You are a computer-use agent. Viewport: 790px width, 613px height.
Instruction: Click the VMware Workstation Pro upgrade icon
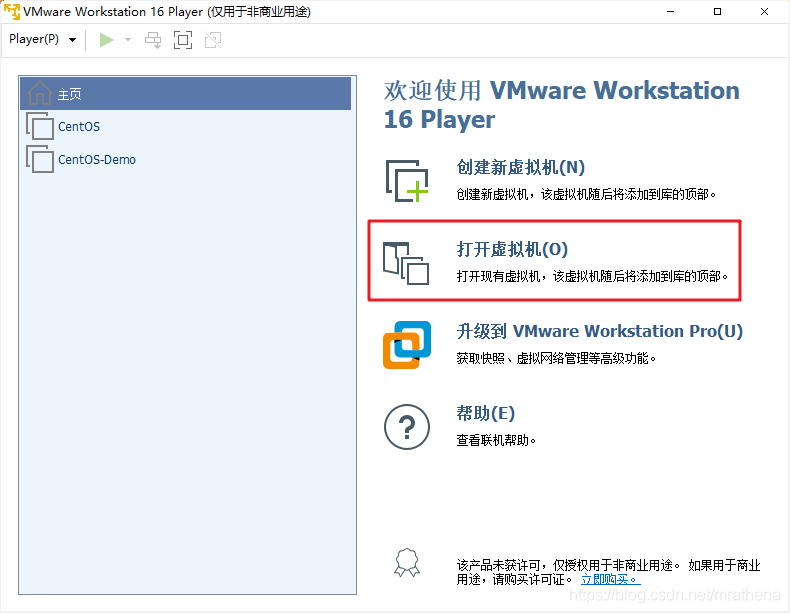coord(407,345)
